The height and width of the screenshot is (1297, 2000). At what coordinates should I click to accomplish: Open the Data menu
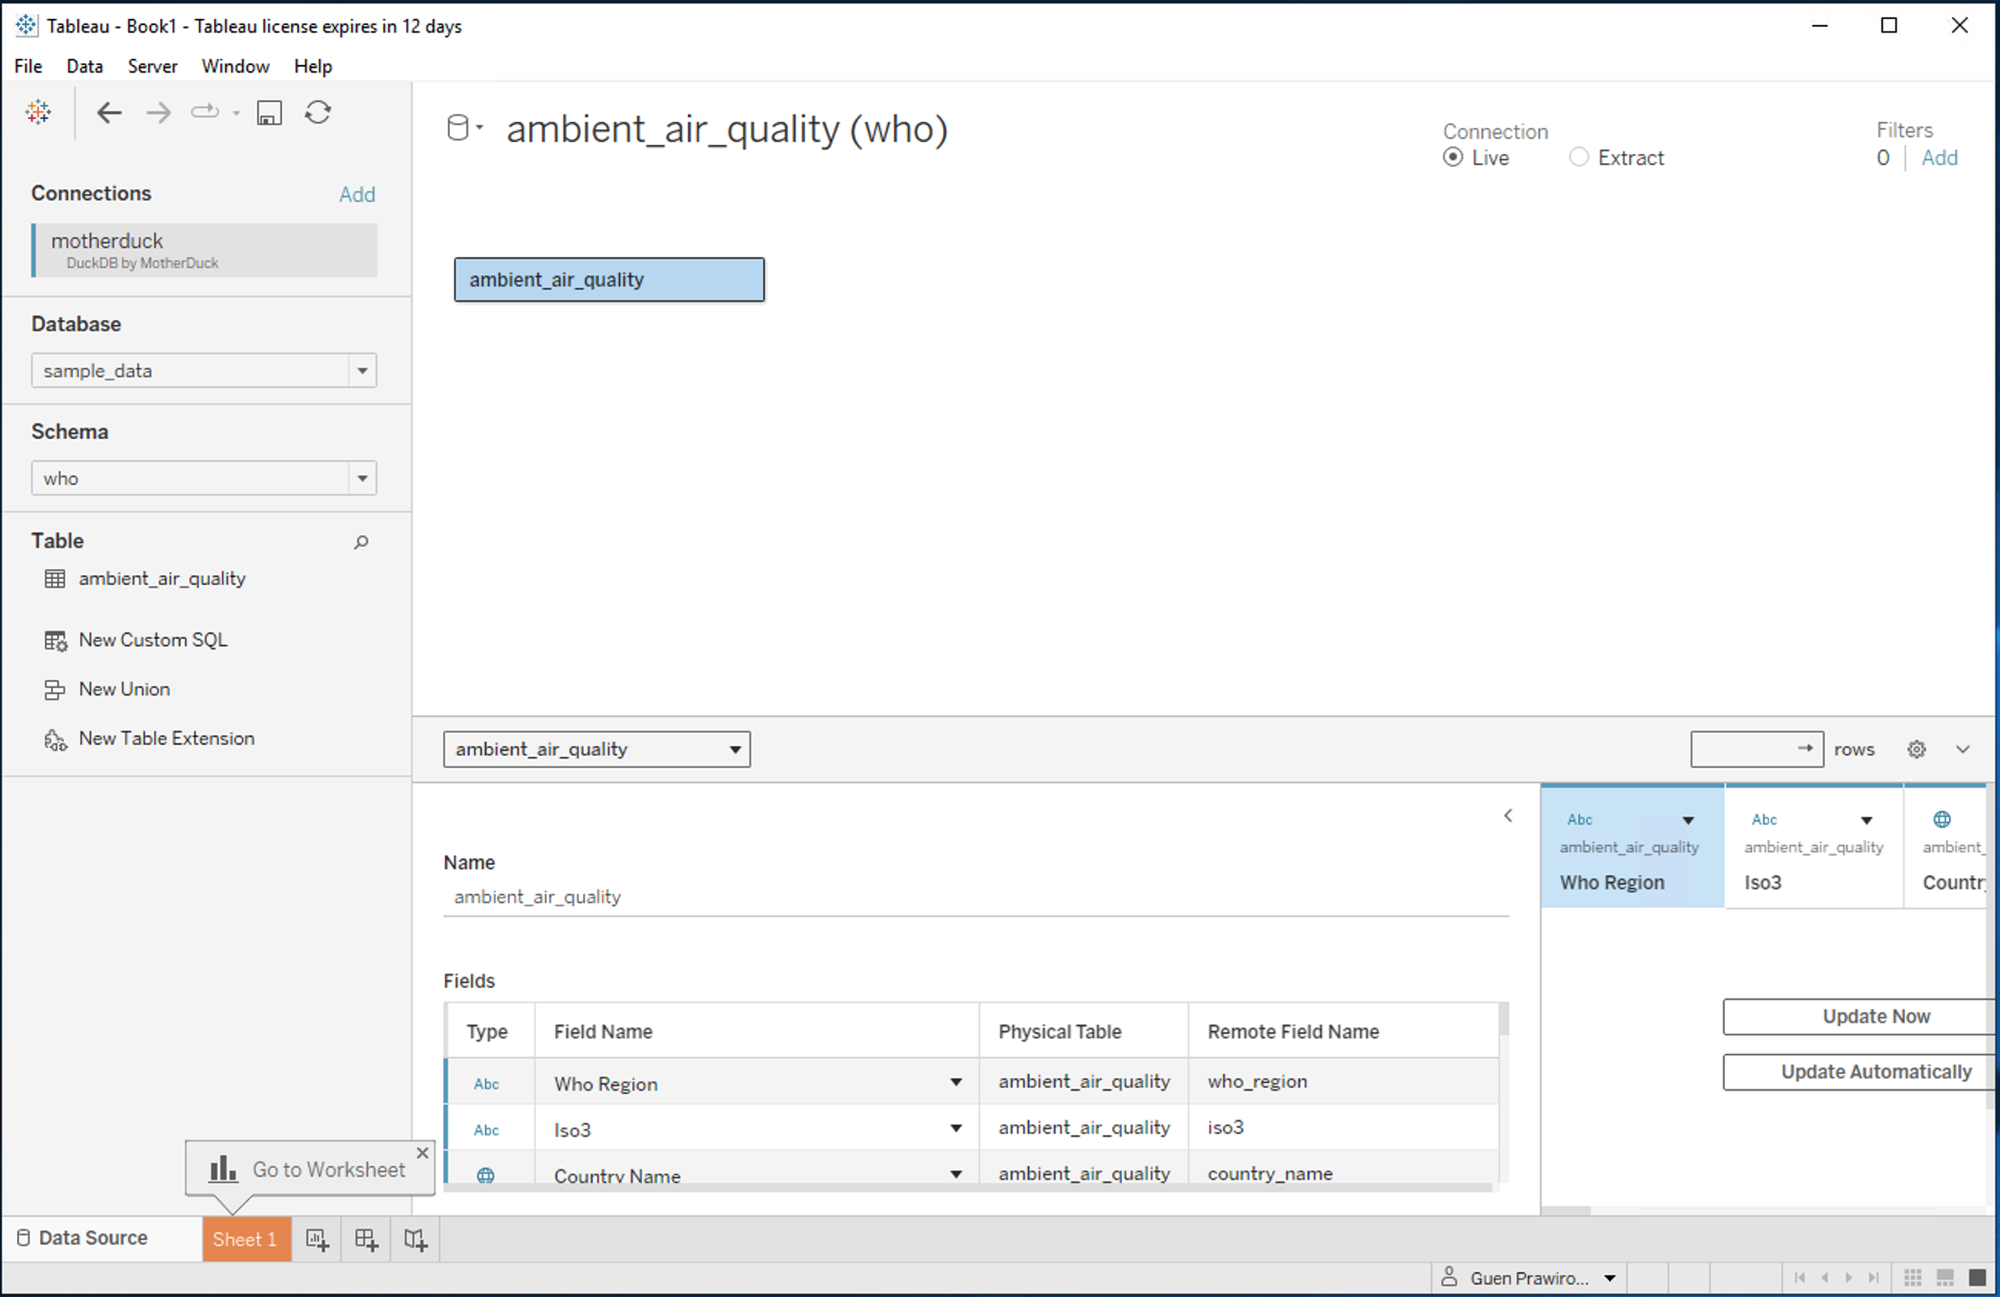click(x=85, y=66)
